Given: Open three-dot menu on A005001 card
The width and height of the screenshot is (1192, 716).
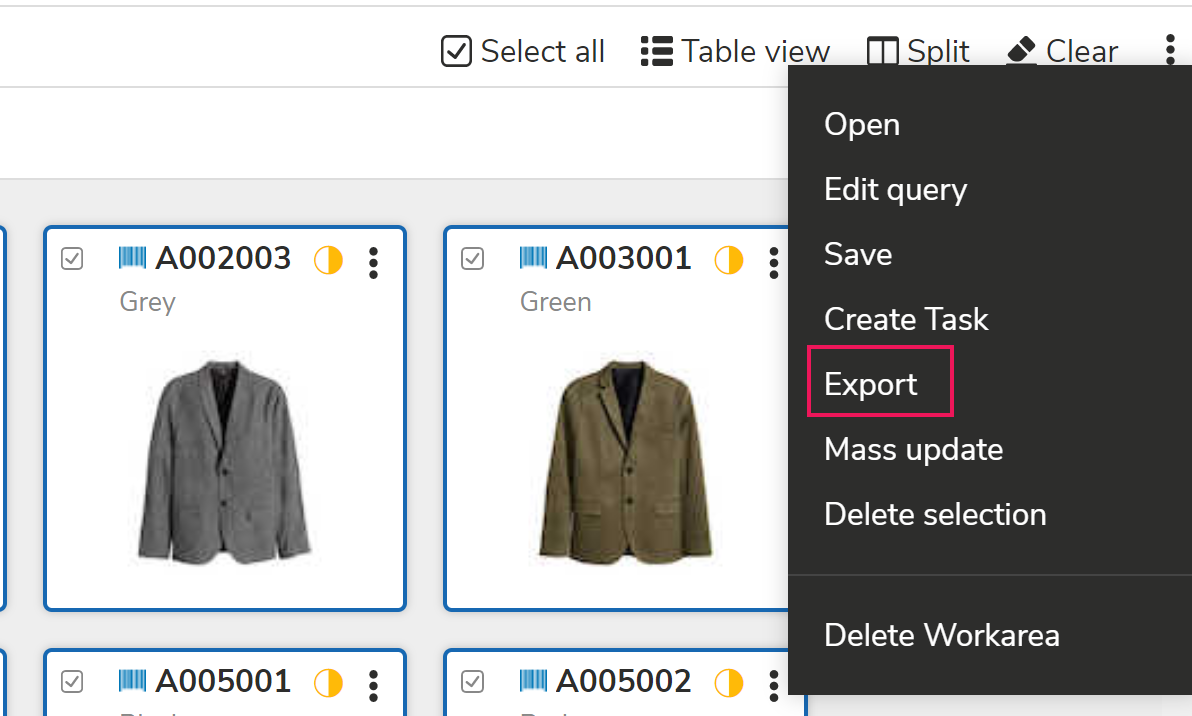Looking at the screenshot, I should 373,686.
